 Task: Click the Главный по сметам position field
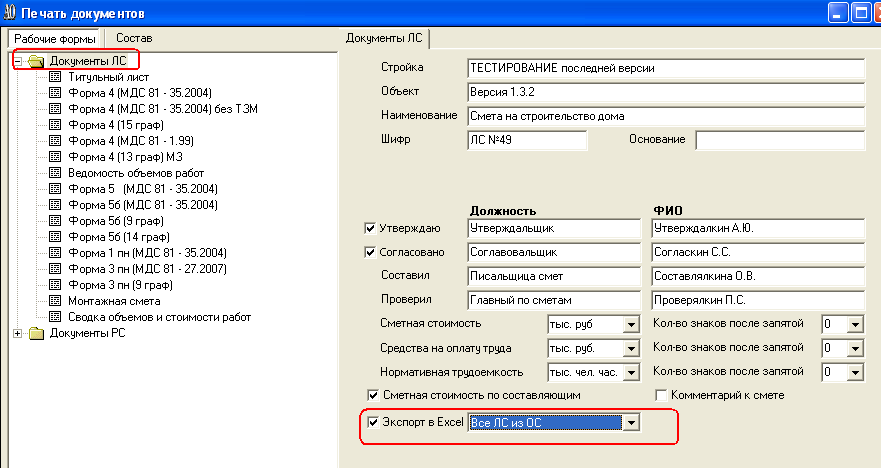554,300
